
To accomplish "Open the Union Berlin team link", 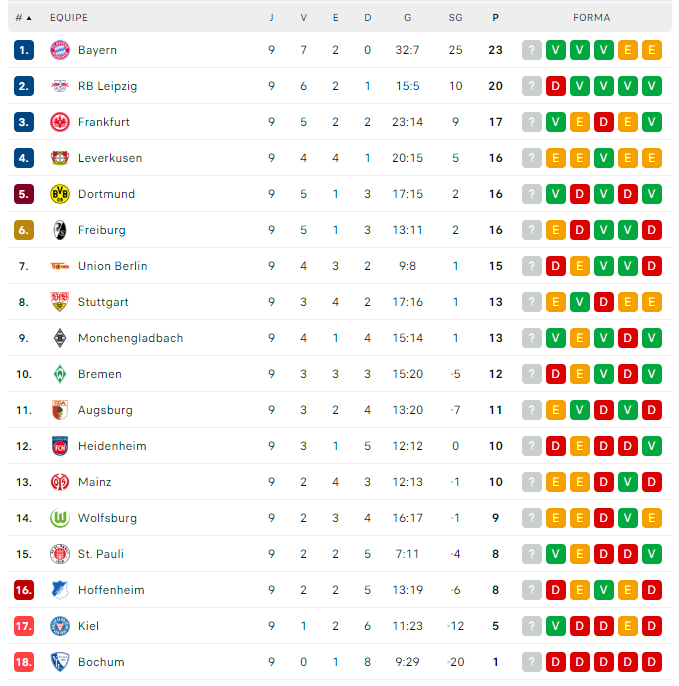I will tap(112, 266).
